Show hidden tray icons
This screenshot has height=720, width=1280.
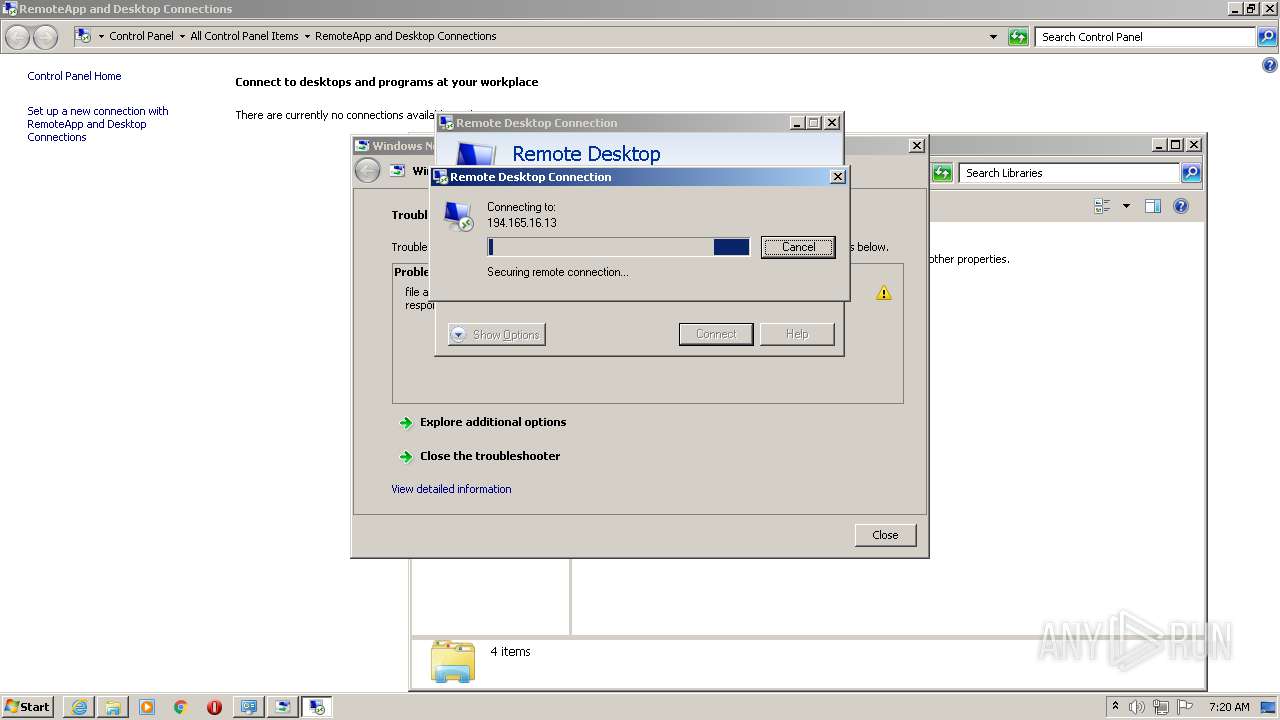(x=1115, y=707)
